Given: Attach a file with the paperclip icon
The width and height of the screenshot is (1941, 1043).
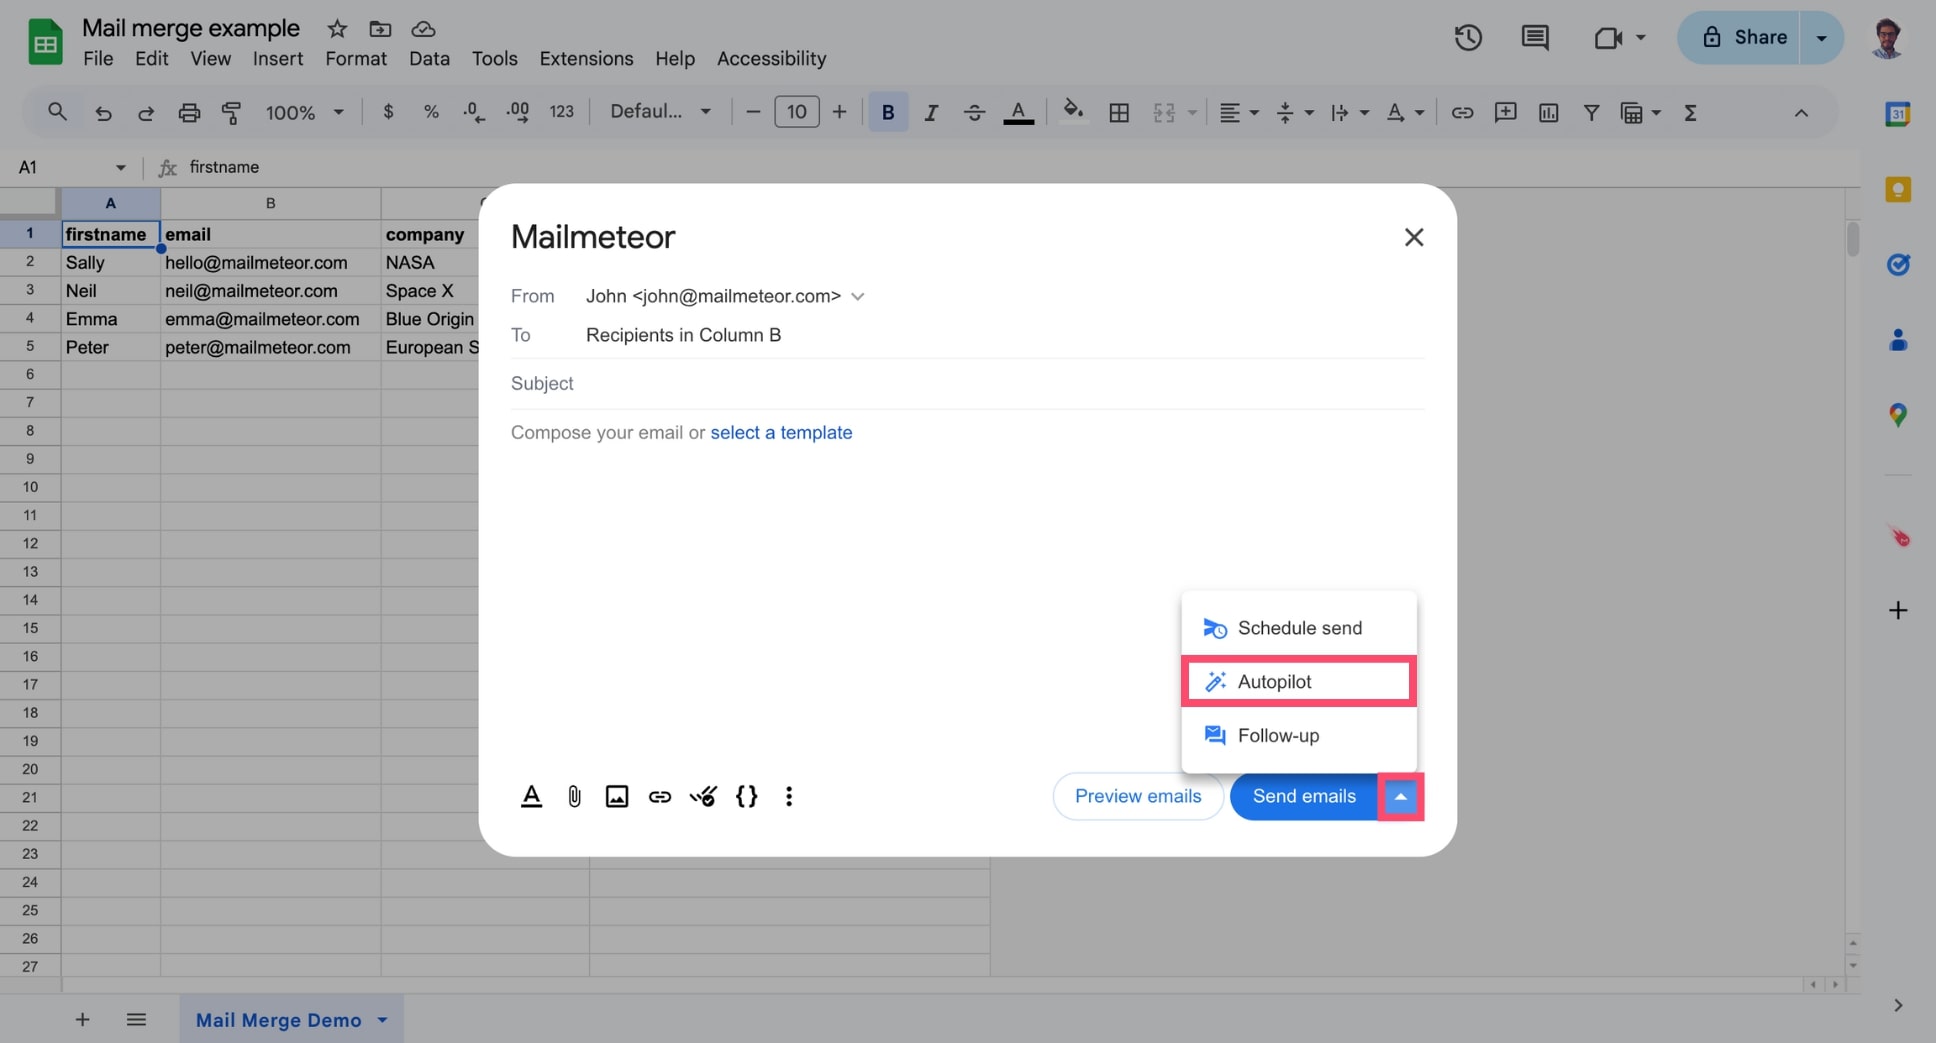Looking at the screenshot, I should click(574, 797).
